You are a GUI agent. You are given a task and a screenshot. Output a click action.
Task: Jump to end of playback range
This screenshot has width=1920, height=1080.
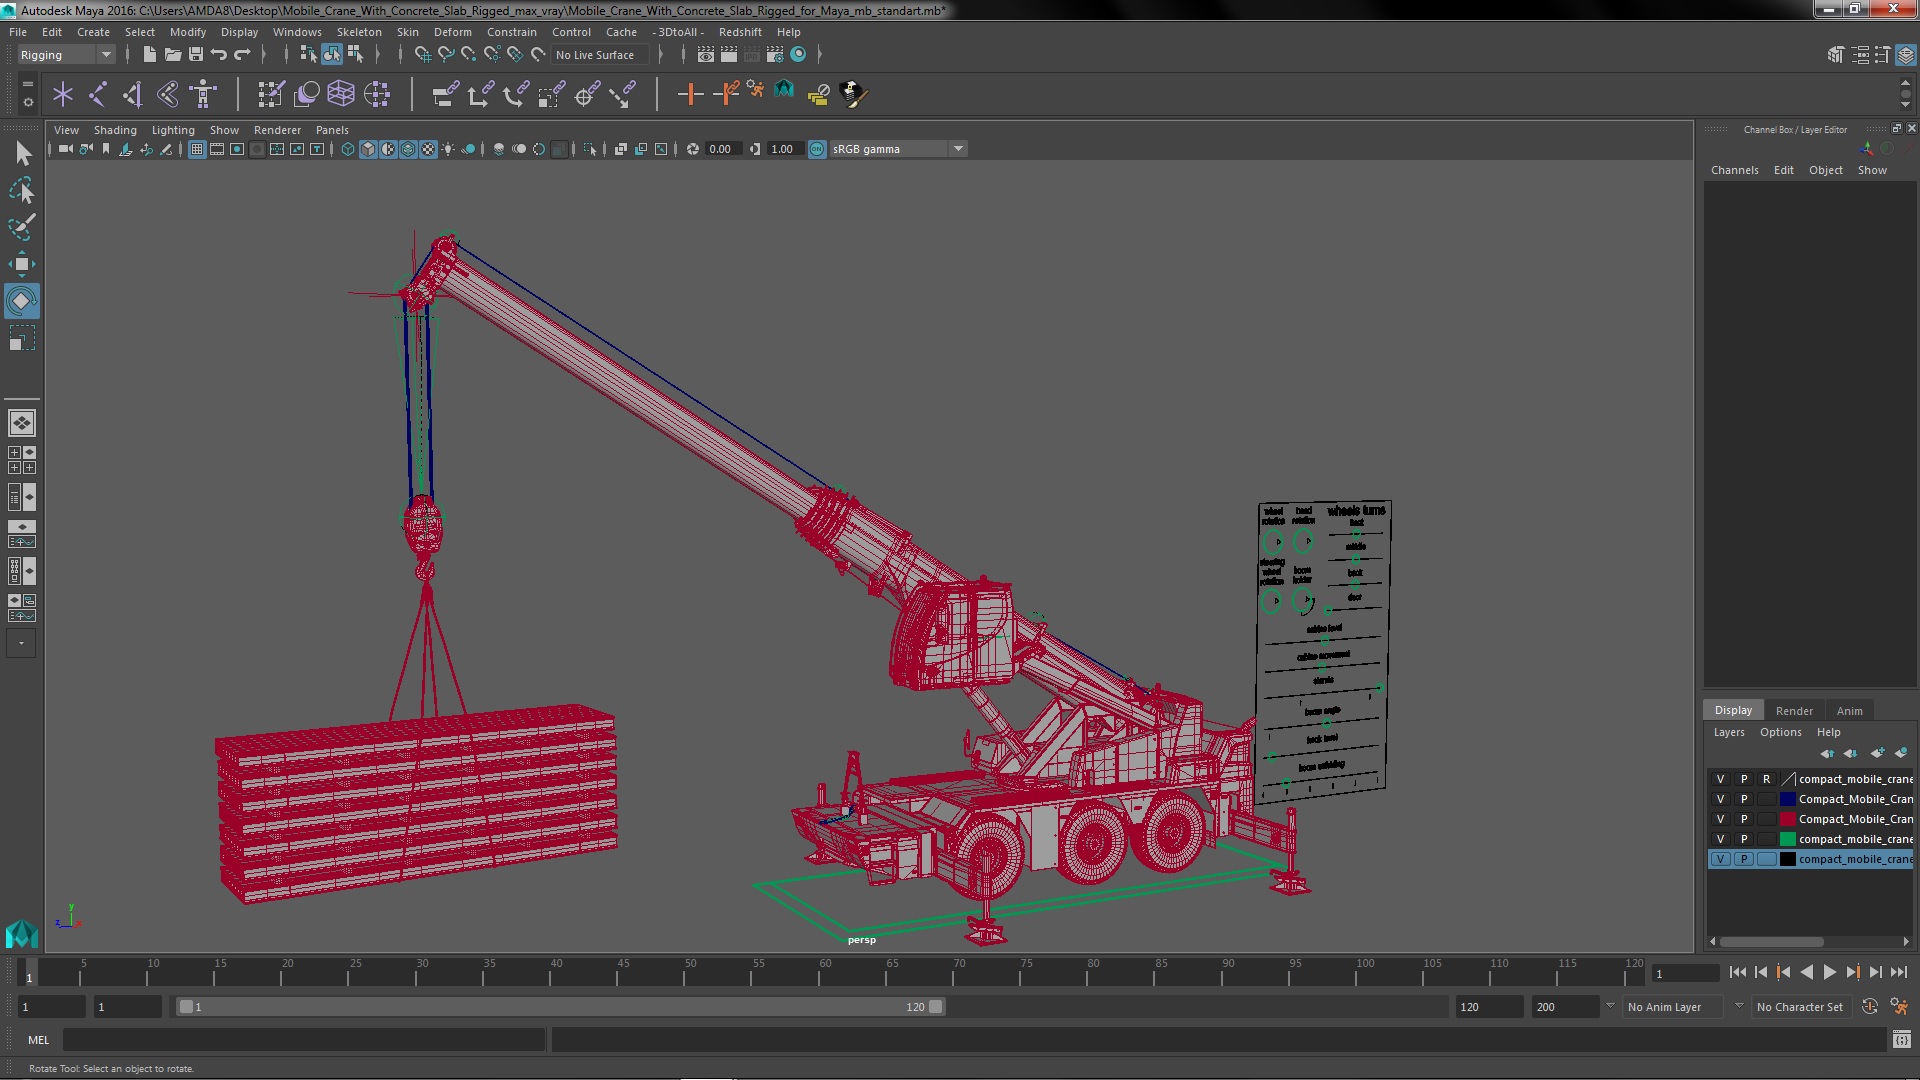(1898, 972)
